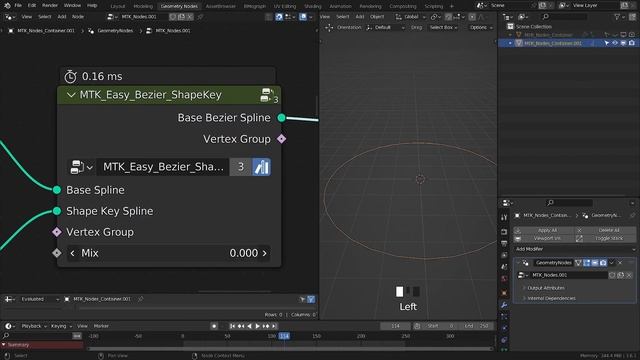Click the View Layer name field
Image resolution: width=640 pixels, height=360 pixels.
pyautogui.click(x=595, y=5)
